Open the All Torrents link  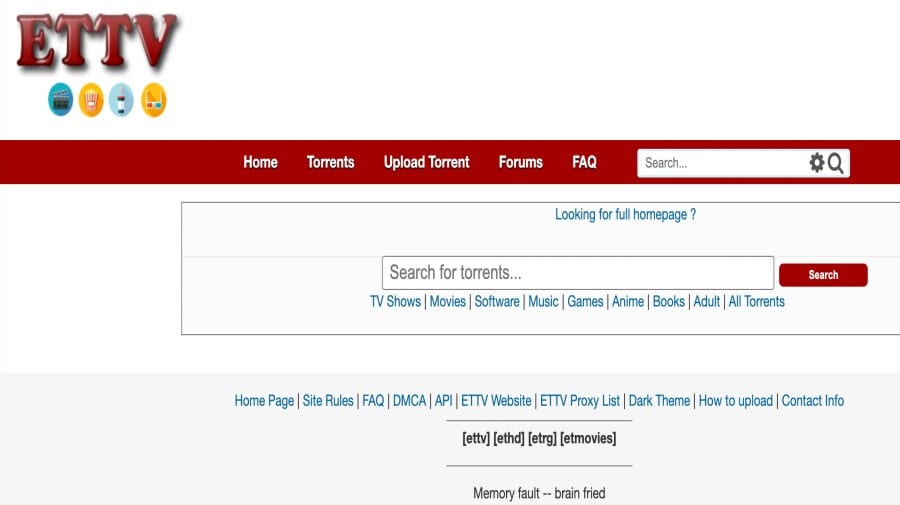[757, 301]
